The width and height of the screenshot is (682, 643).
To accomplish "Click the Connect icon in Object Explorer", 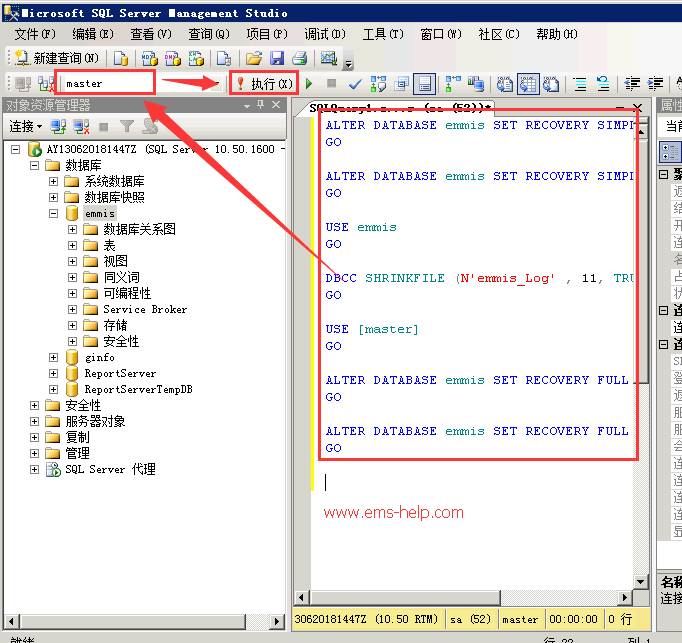I will (58, 127).
